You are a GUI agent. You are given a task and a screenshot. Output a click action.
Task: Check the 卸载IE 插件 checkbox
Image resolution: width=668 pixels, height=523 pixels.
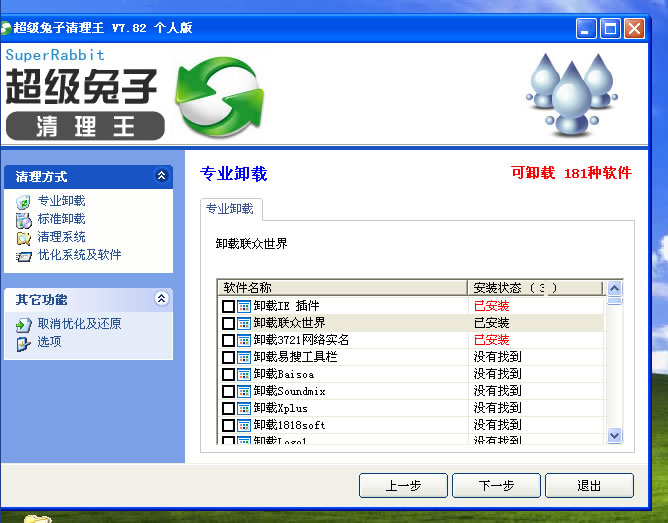pos(228,306)
